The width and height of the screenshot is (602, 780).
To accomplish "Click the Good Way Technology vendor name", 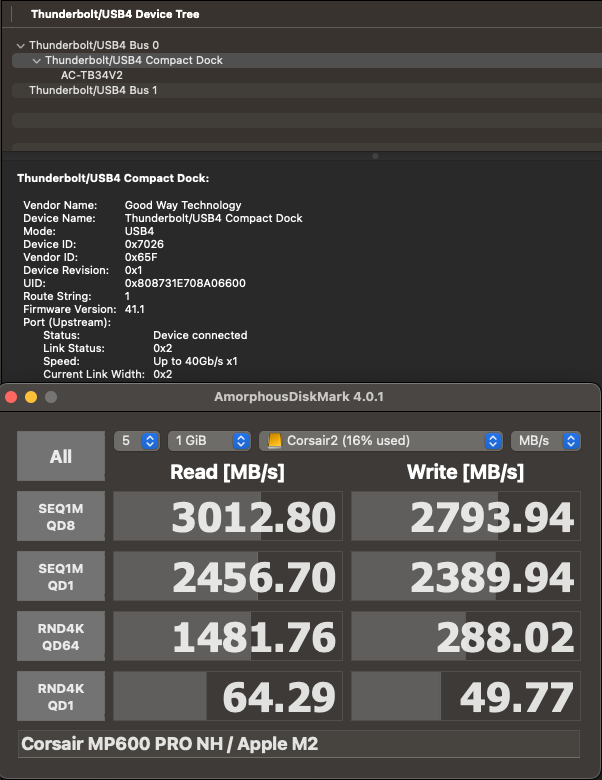I will coord(183,205).
